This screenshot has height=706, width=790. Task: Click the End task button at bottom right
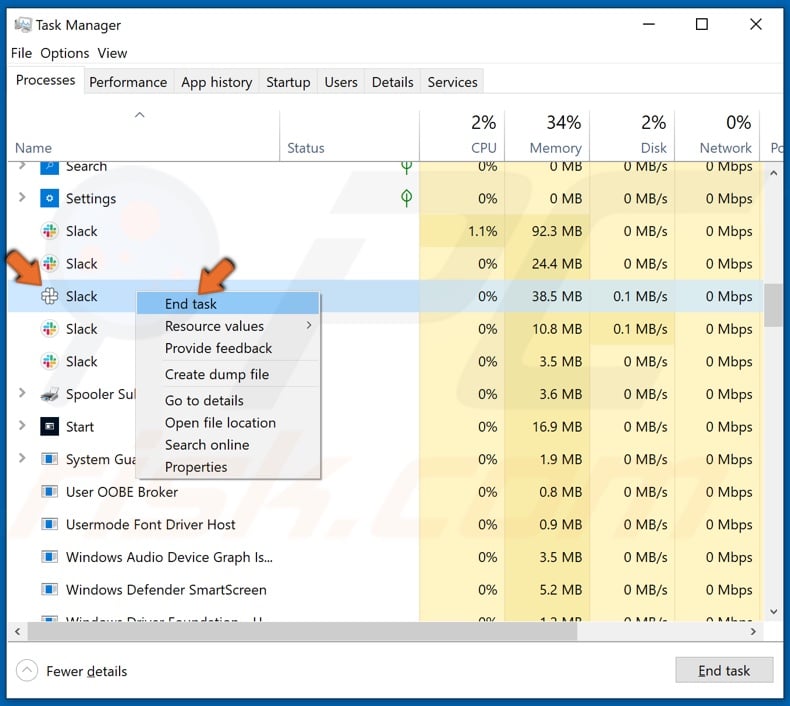point(724,670)
